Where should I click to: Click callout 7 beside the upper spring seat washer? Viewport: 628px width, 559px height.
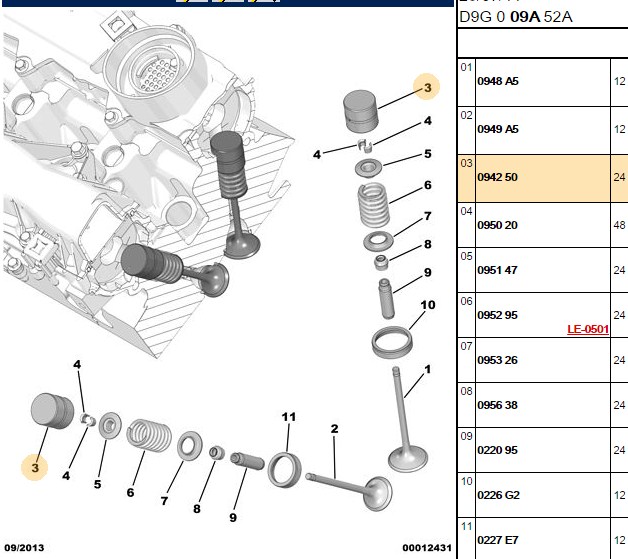(x=428, y=216)
